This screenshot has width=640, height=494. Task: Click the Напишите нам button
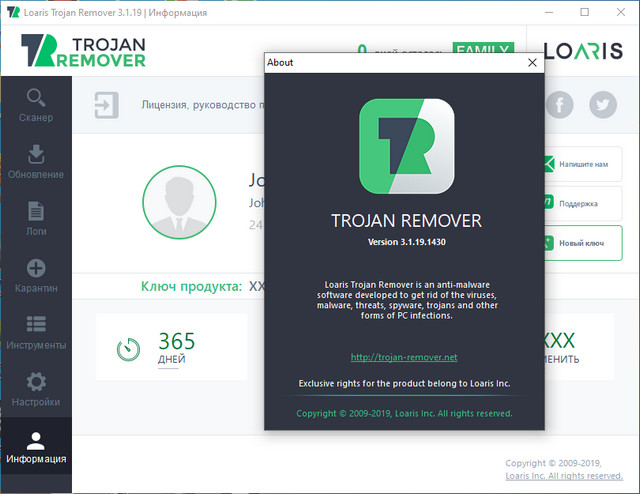[583, 164]
